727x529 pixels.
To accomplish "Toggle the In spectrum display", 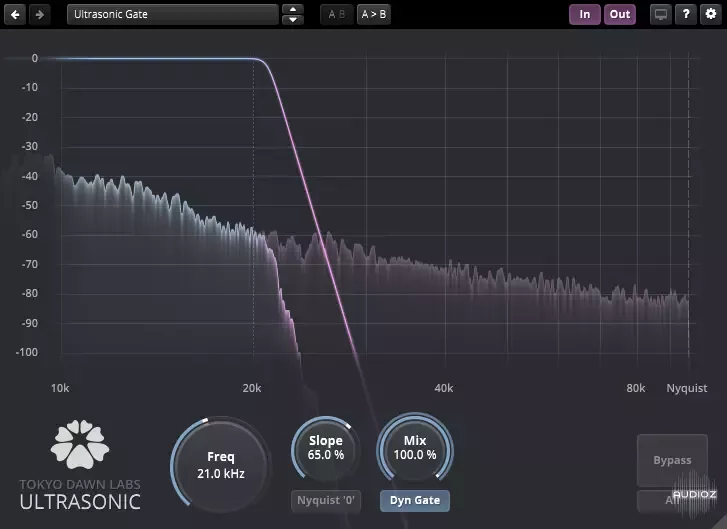I will 585,14.
